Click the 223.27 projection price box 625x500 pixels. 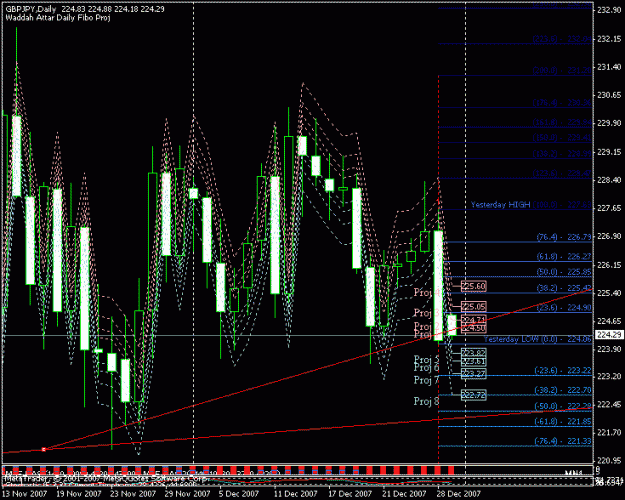[474, 374]
